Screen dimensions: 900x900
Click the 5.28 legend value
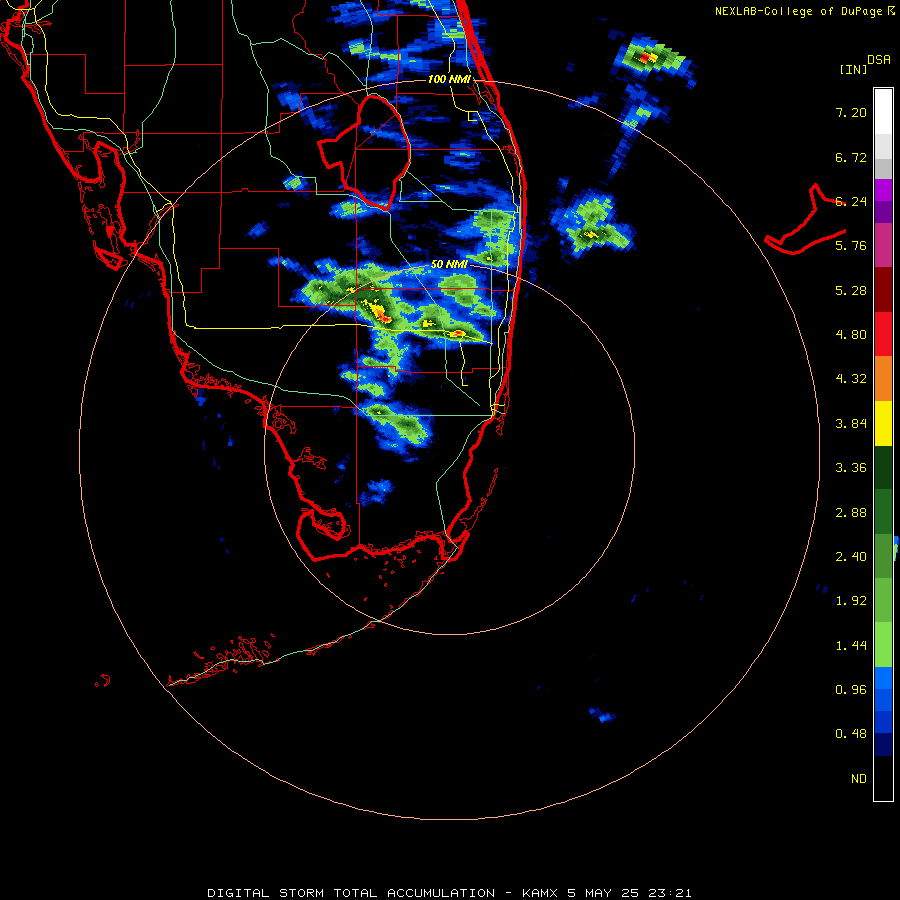pos(851,290)
